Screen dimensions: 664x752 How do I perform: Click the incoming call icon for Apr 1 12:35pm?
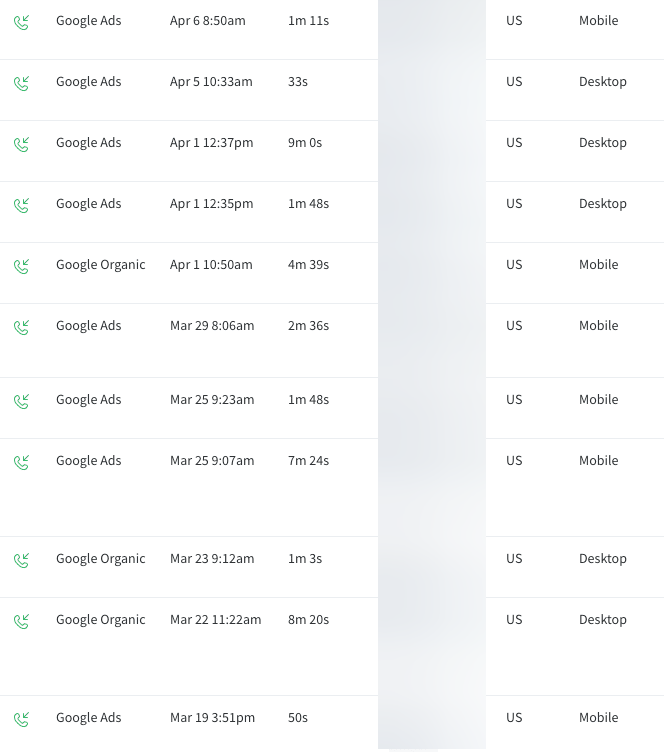(21, 205)
